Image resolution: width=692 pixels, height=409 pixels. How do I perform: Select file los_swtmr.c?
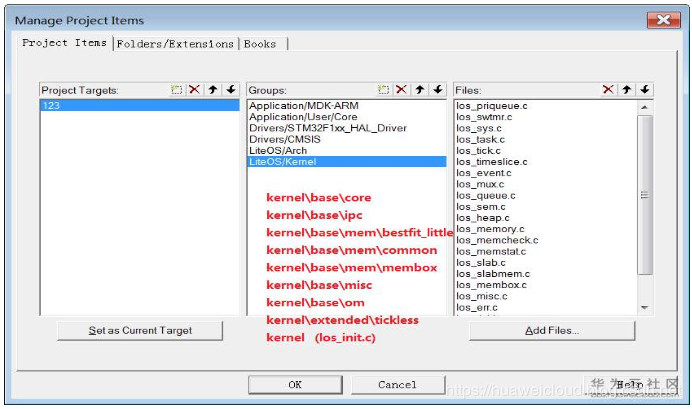(x=484, y=117)
